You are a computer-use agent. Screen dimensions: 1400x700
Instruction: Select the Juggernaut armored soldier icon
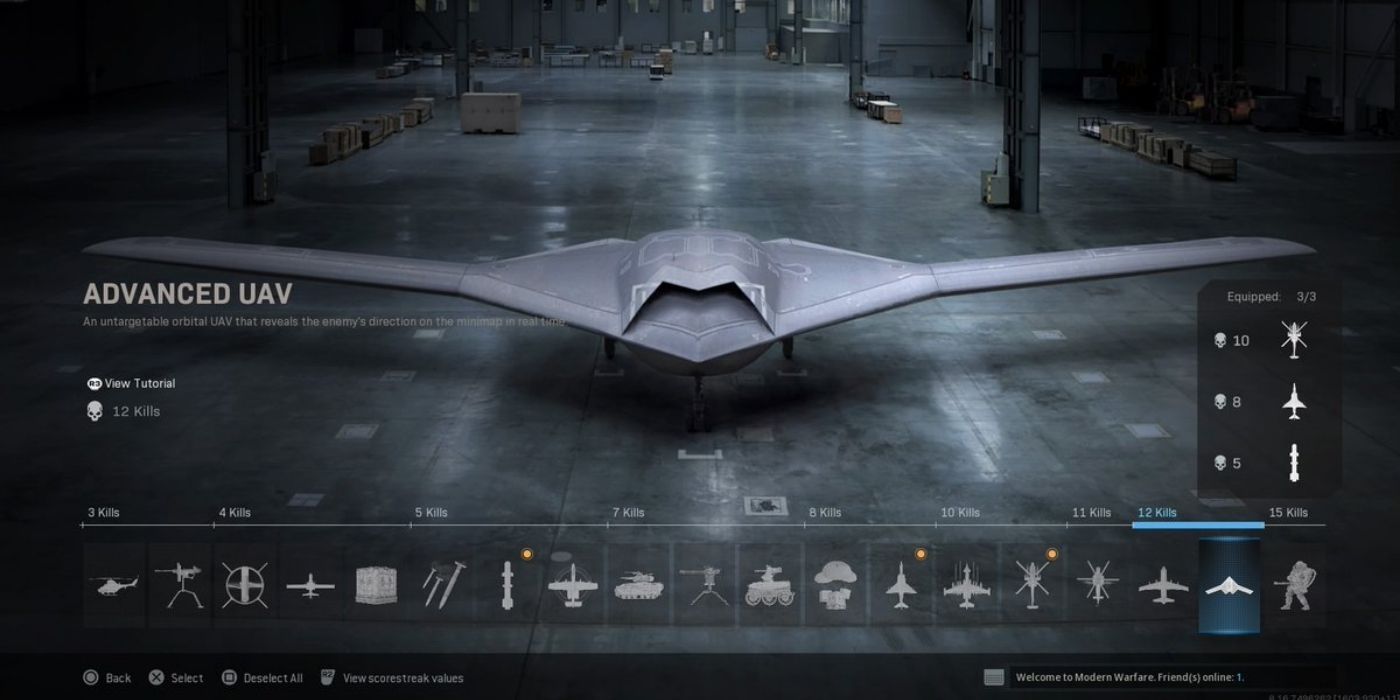pos(1294,586)
